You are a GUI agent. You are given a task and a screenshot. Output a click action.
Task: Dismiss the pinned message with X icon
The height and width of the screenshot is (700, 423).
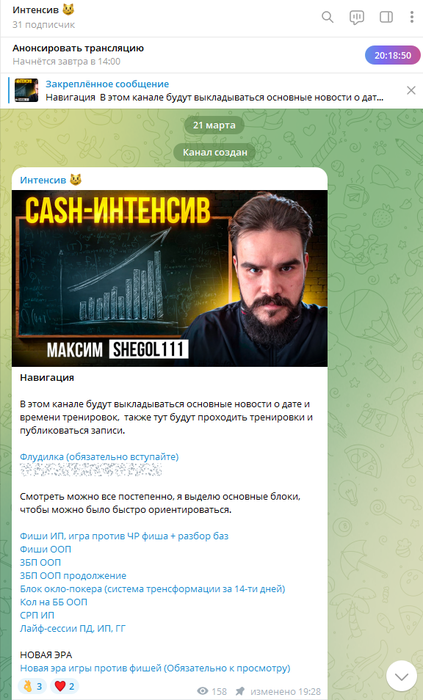coord(411,91)
